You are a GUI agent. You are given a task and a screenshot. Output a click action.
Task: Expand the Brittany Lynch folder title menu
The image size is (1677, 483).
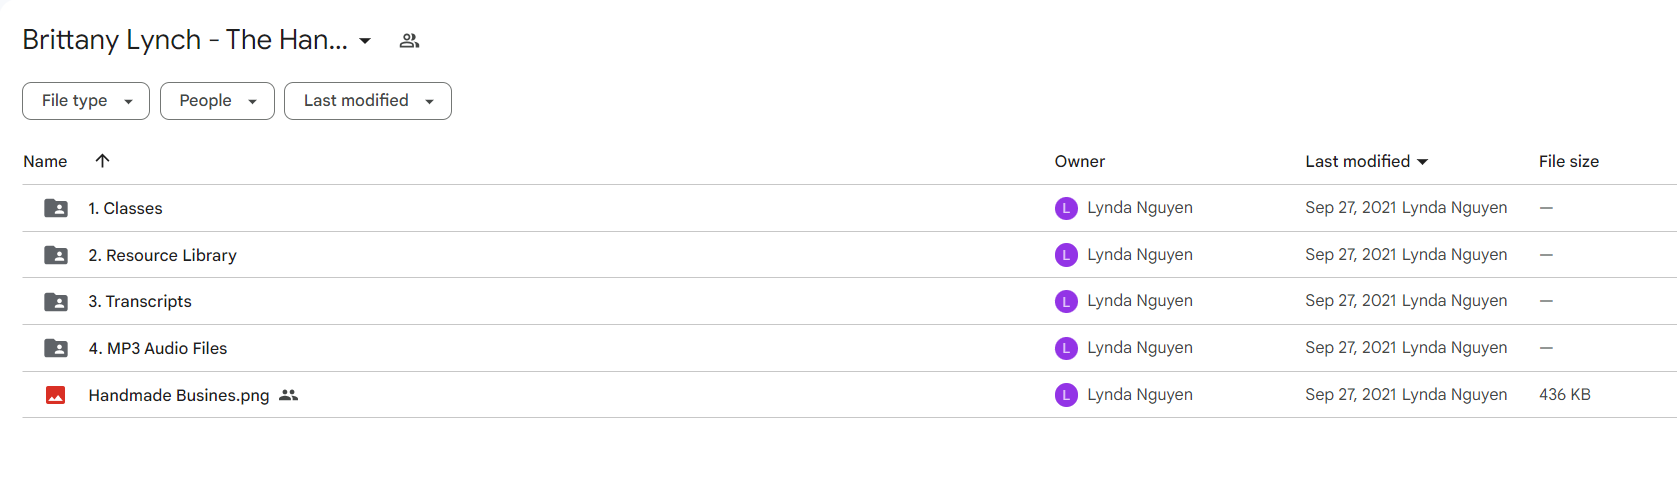365,41
